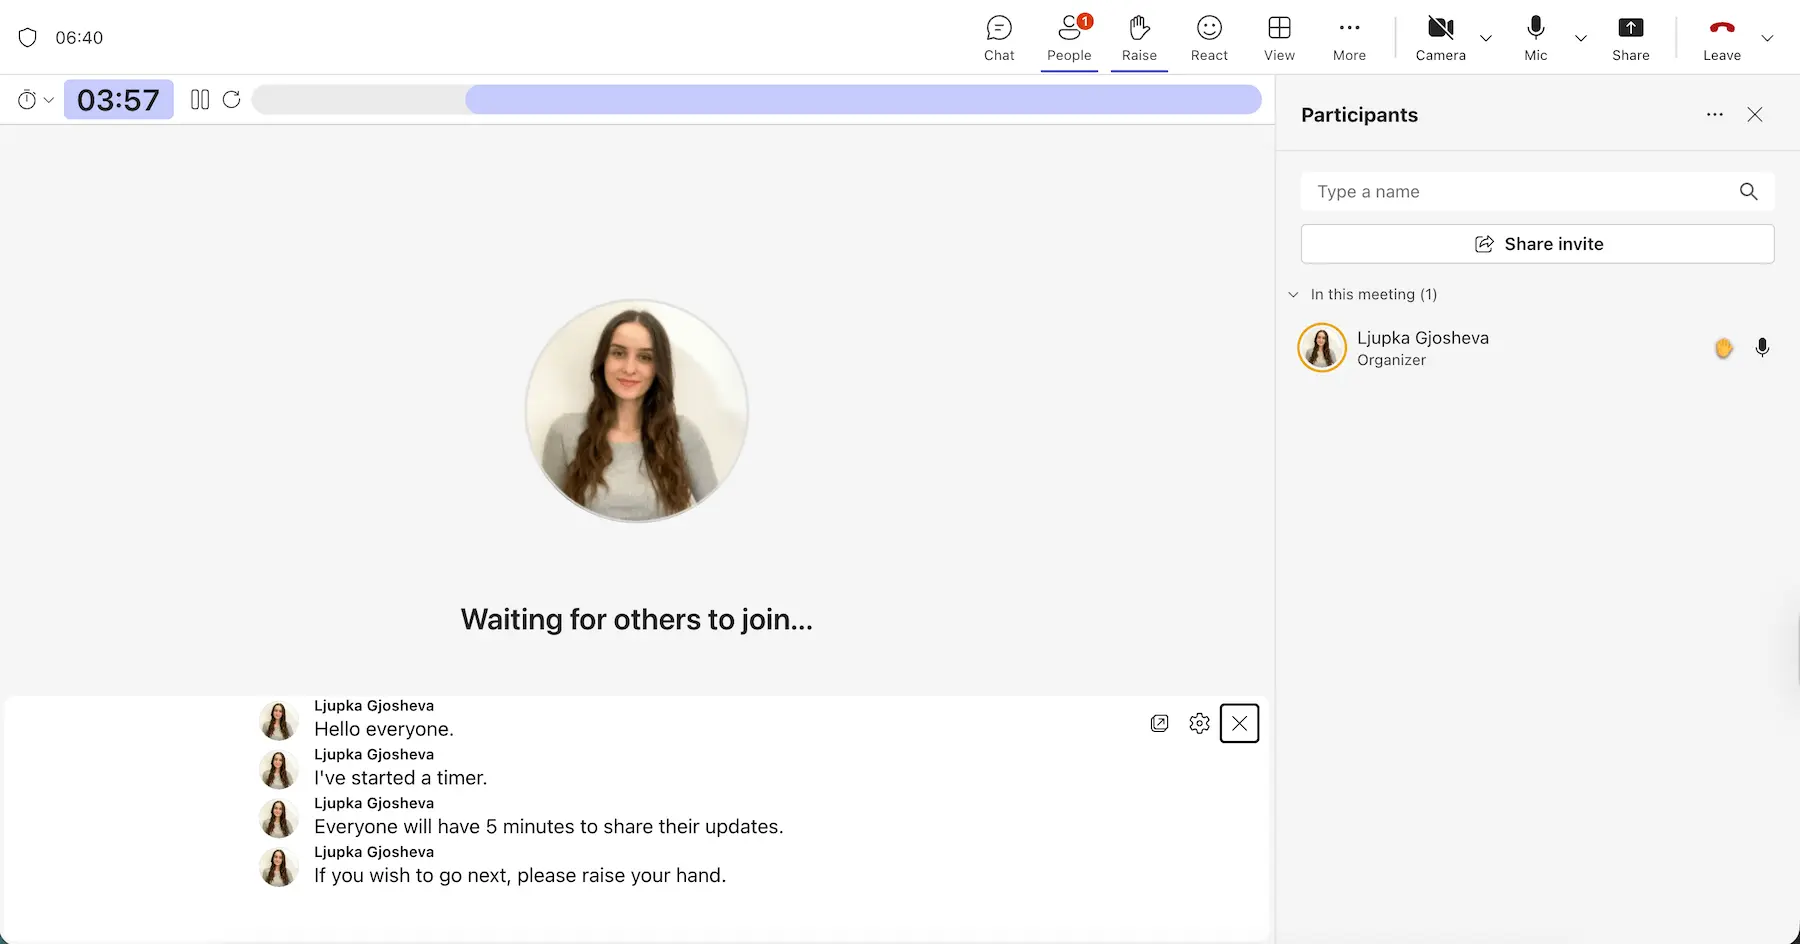Open caption settings gear icon
The height and width of the screenshot is (944, 1800).
coord(1199,723)
